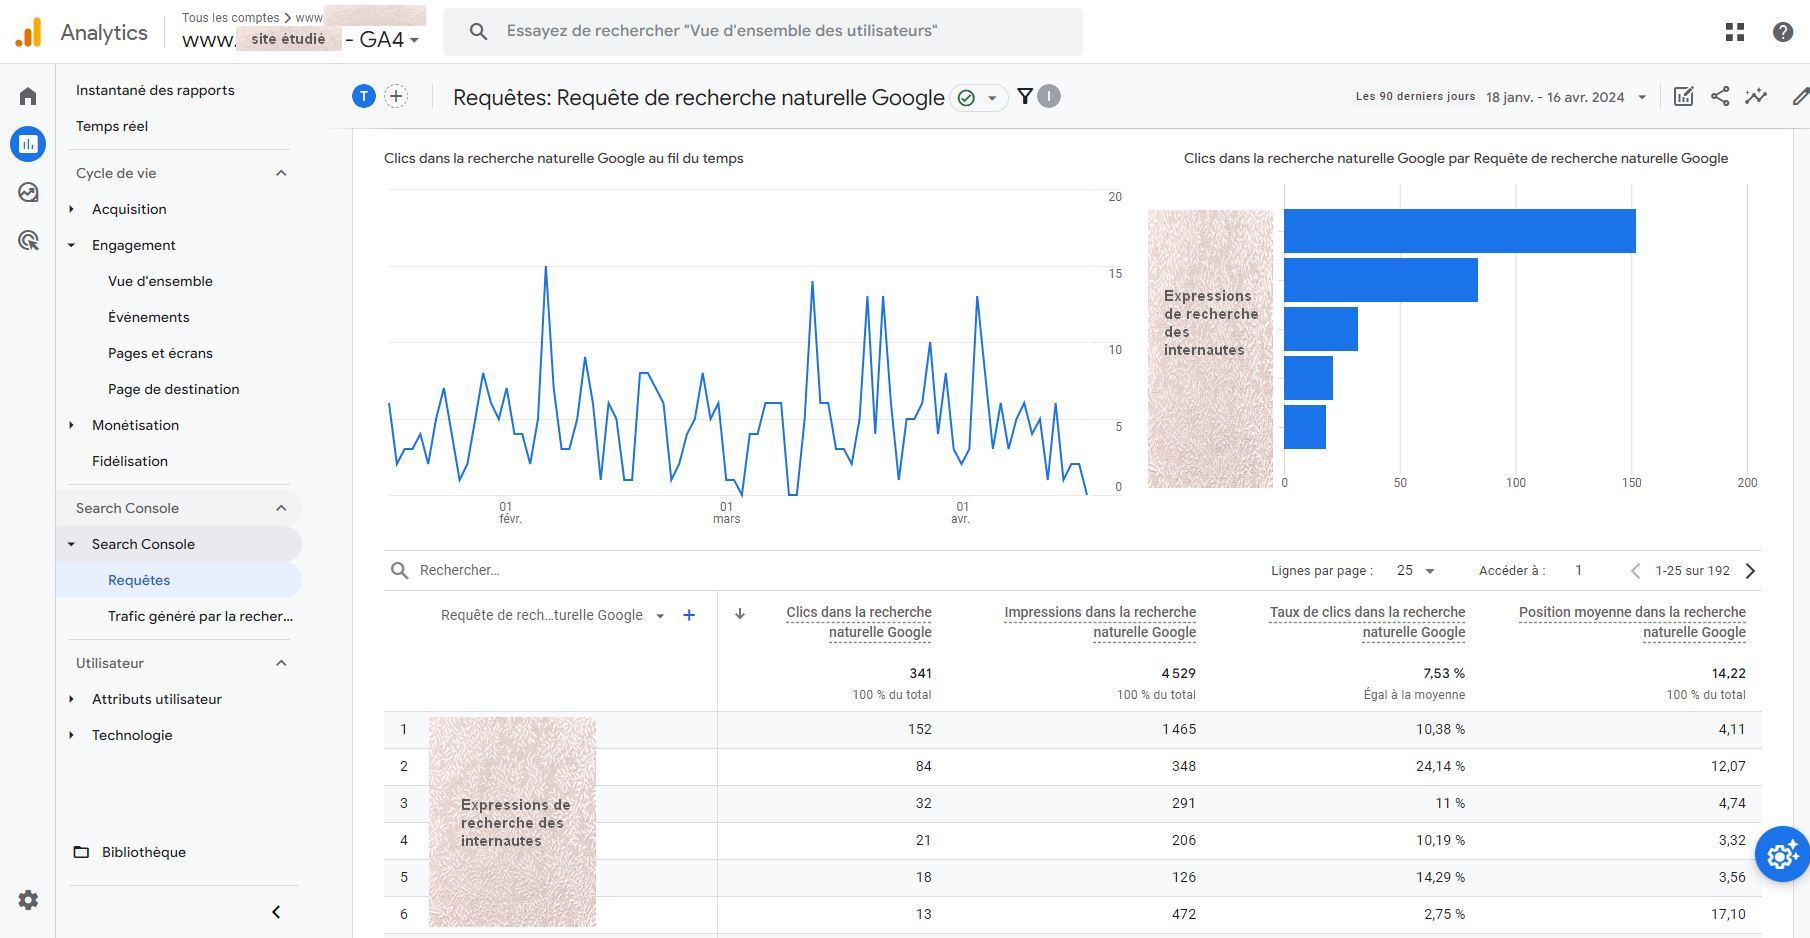Viewport: 1810px width, 938px height.
Task: Collapse the Engagement tree item
Action: click(72, 245)
